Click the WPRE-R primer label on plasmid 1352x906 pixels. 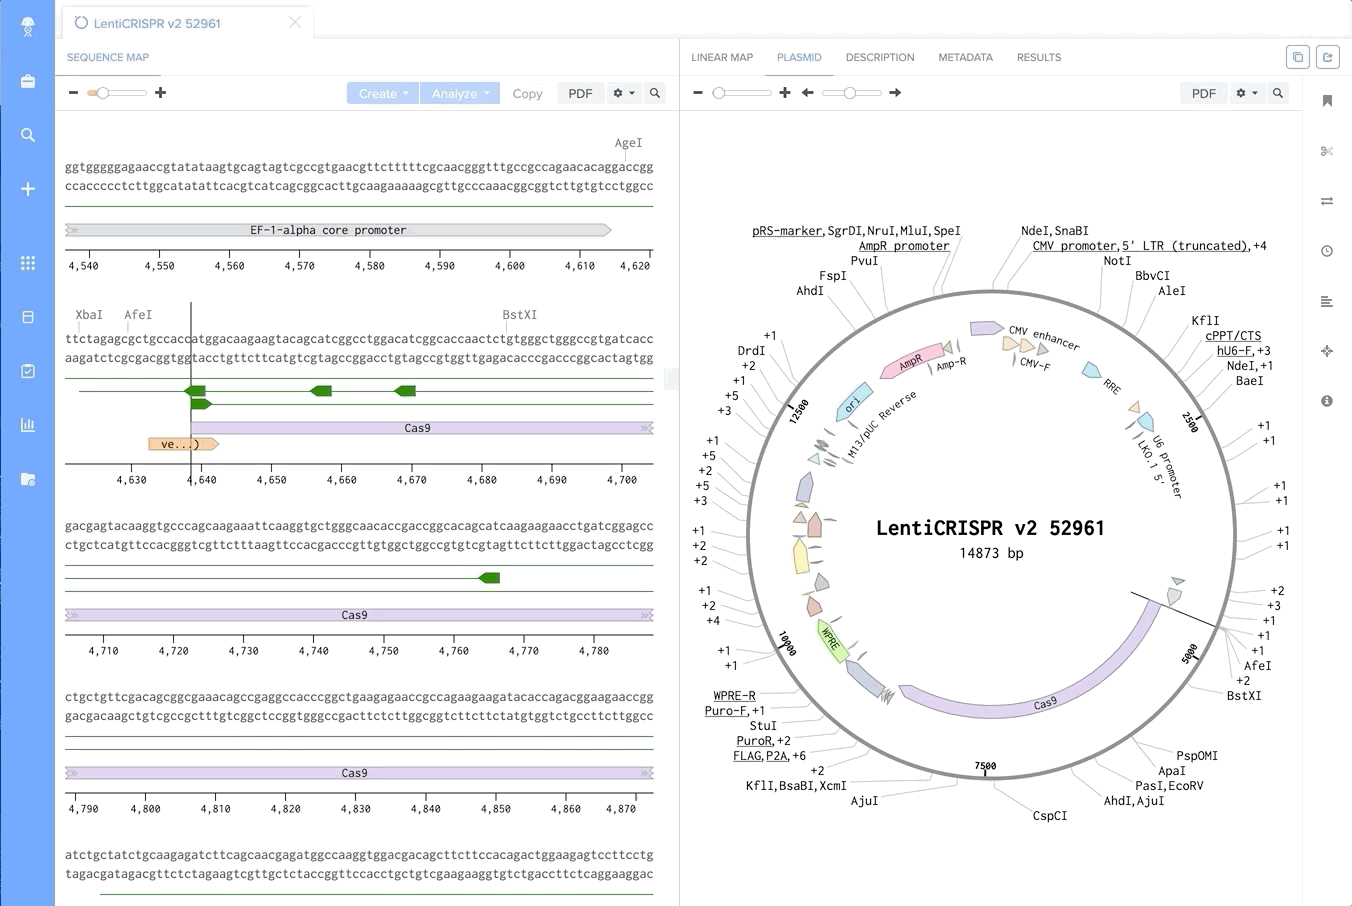pos(734,696)
